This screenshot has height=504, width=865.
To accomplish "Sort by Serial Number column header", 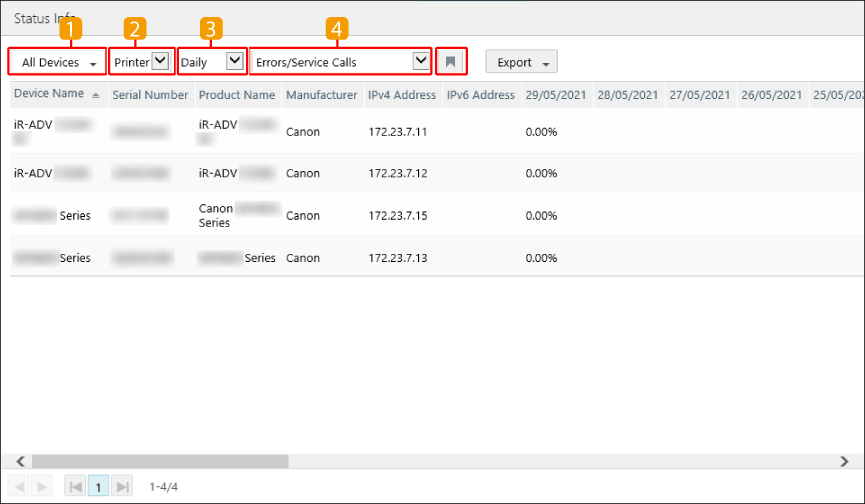I will [150, 95].
